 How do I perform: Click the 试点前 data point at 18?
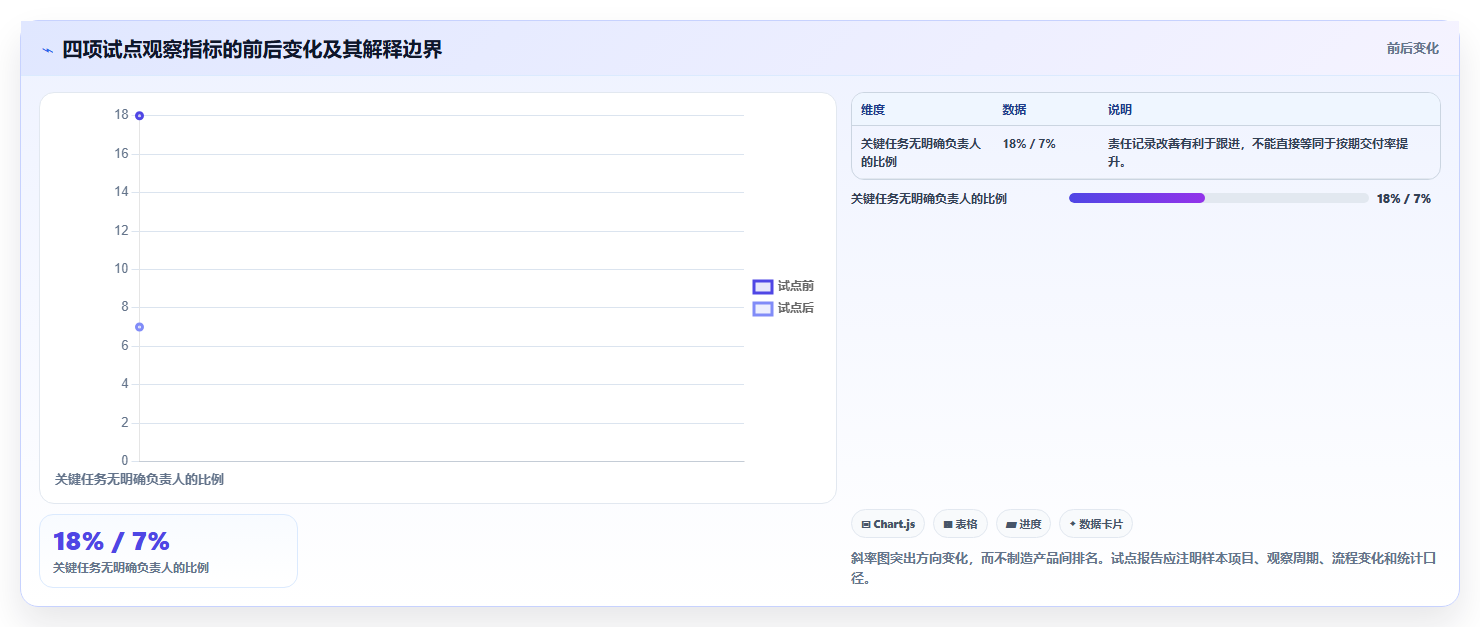pos(139,116)
